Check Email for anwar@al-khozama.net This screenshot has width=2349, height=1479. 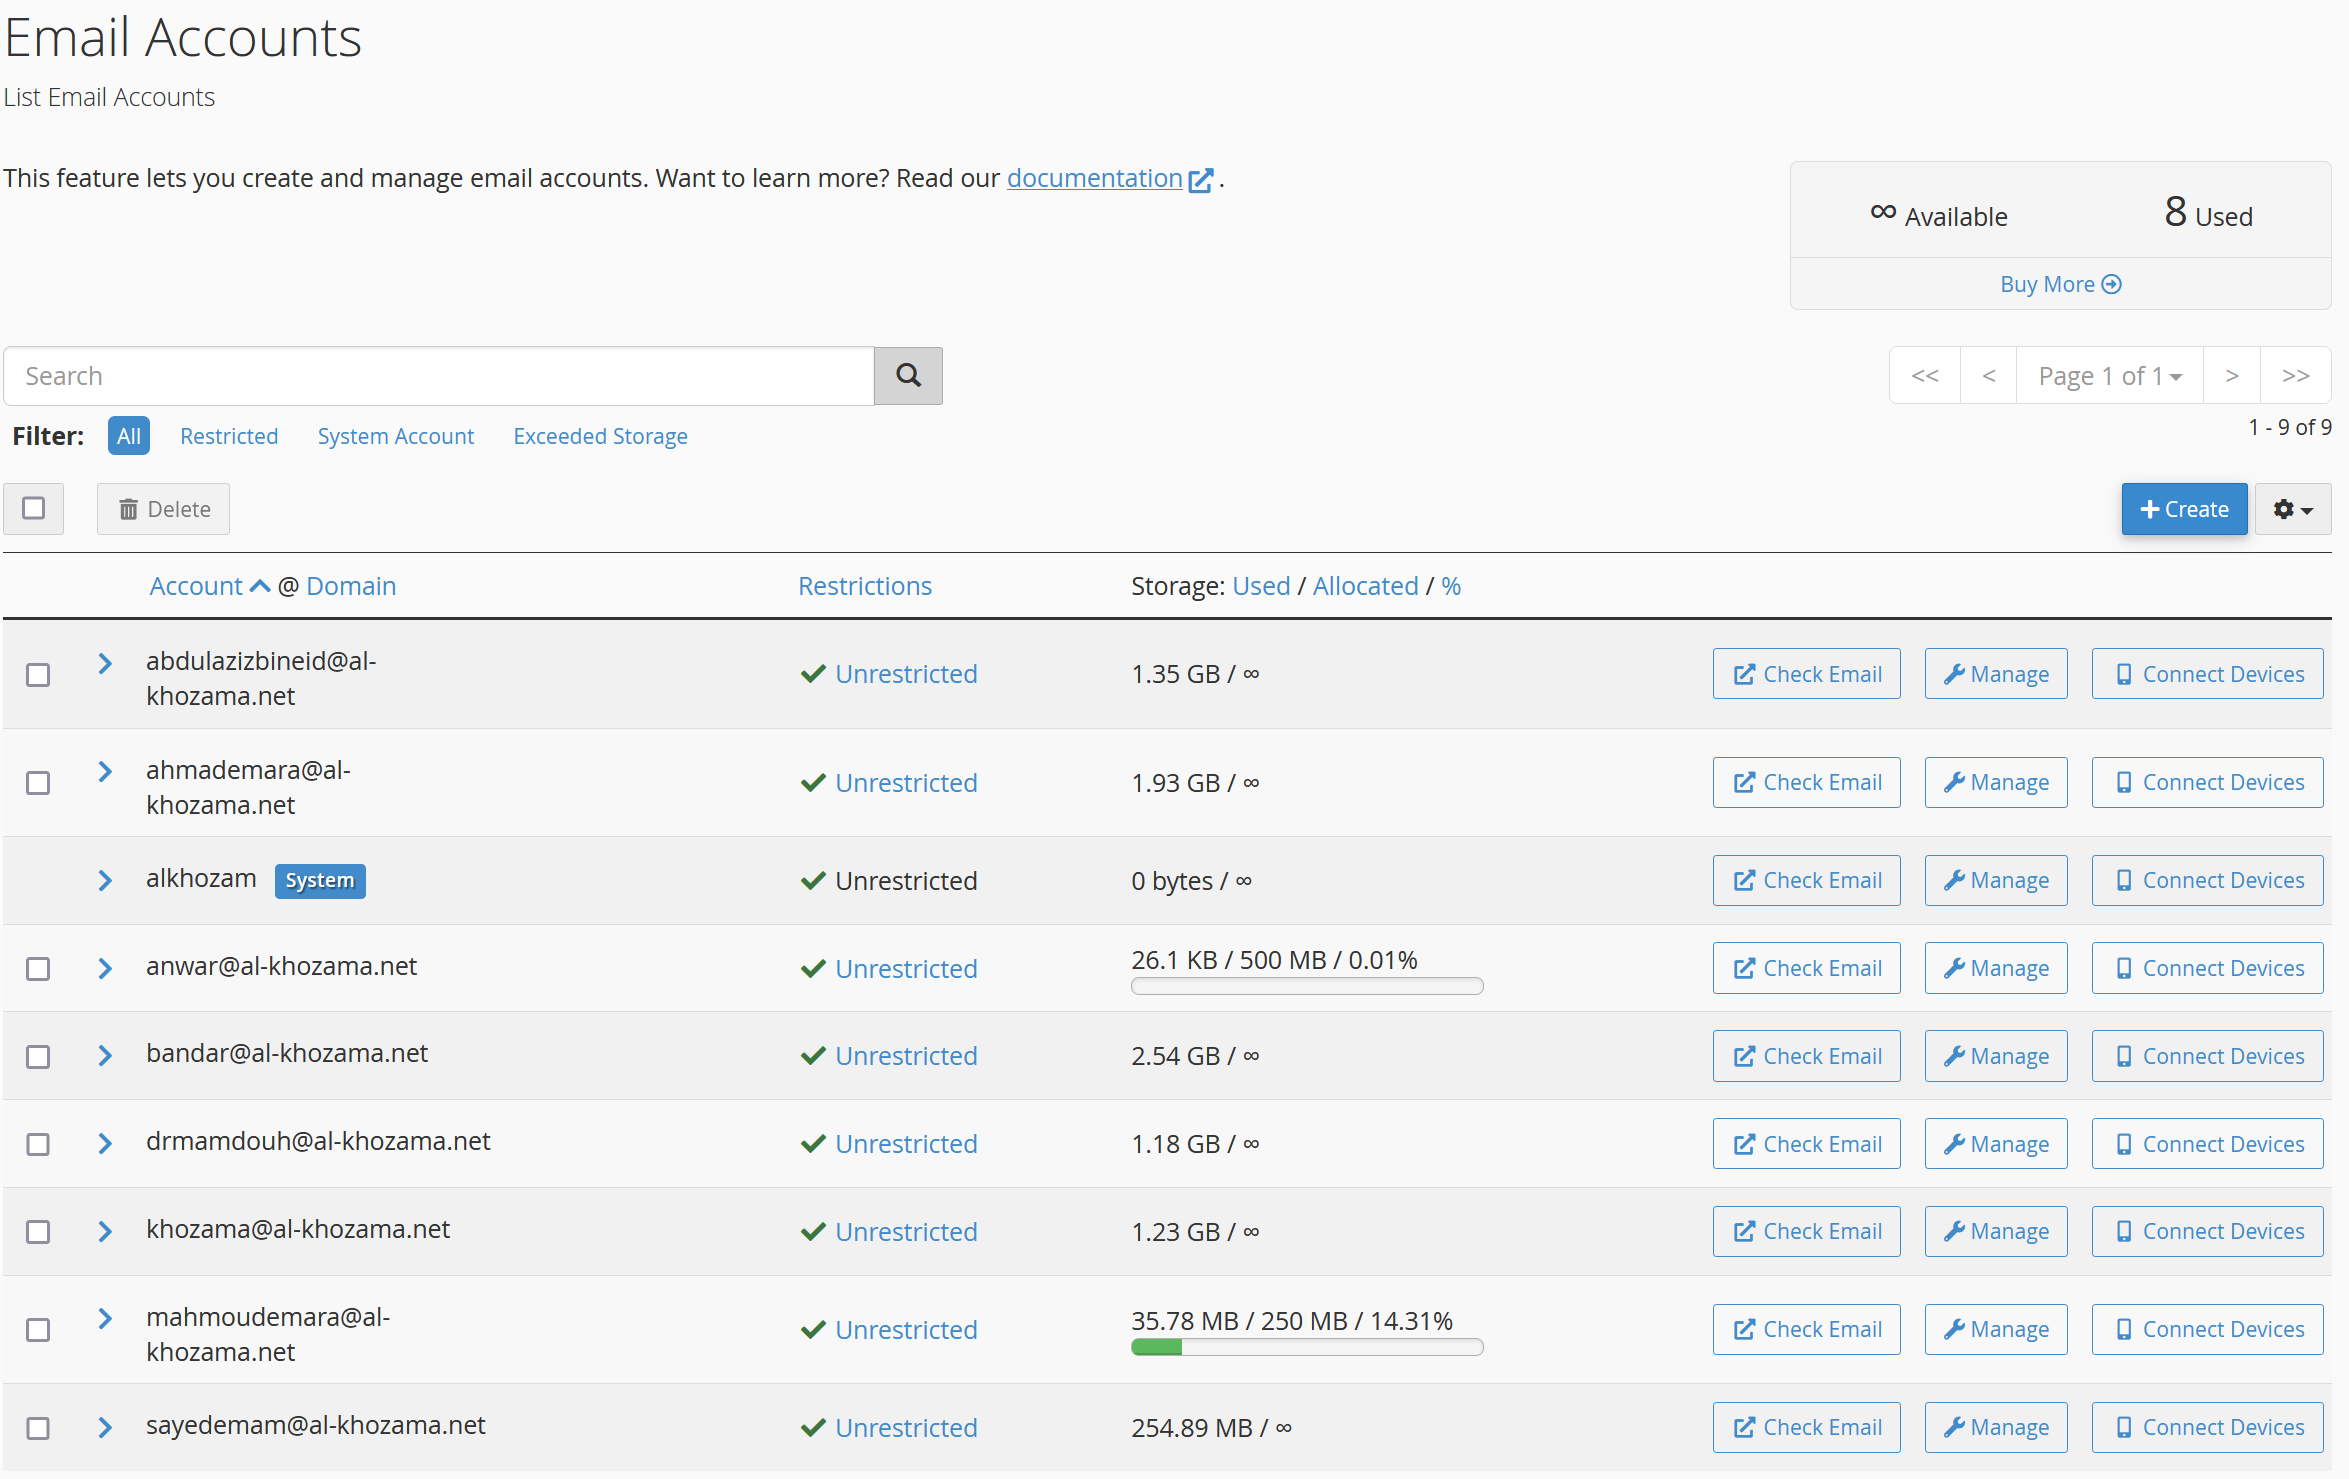point(1806,968)
